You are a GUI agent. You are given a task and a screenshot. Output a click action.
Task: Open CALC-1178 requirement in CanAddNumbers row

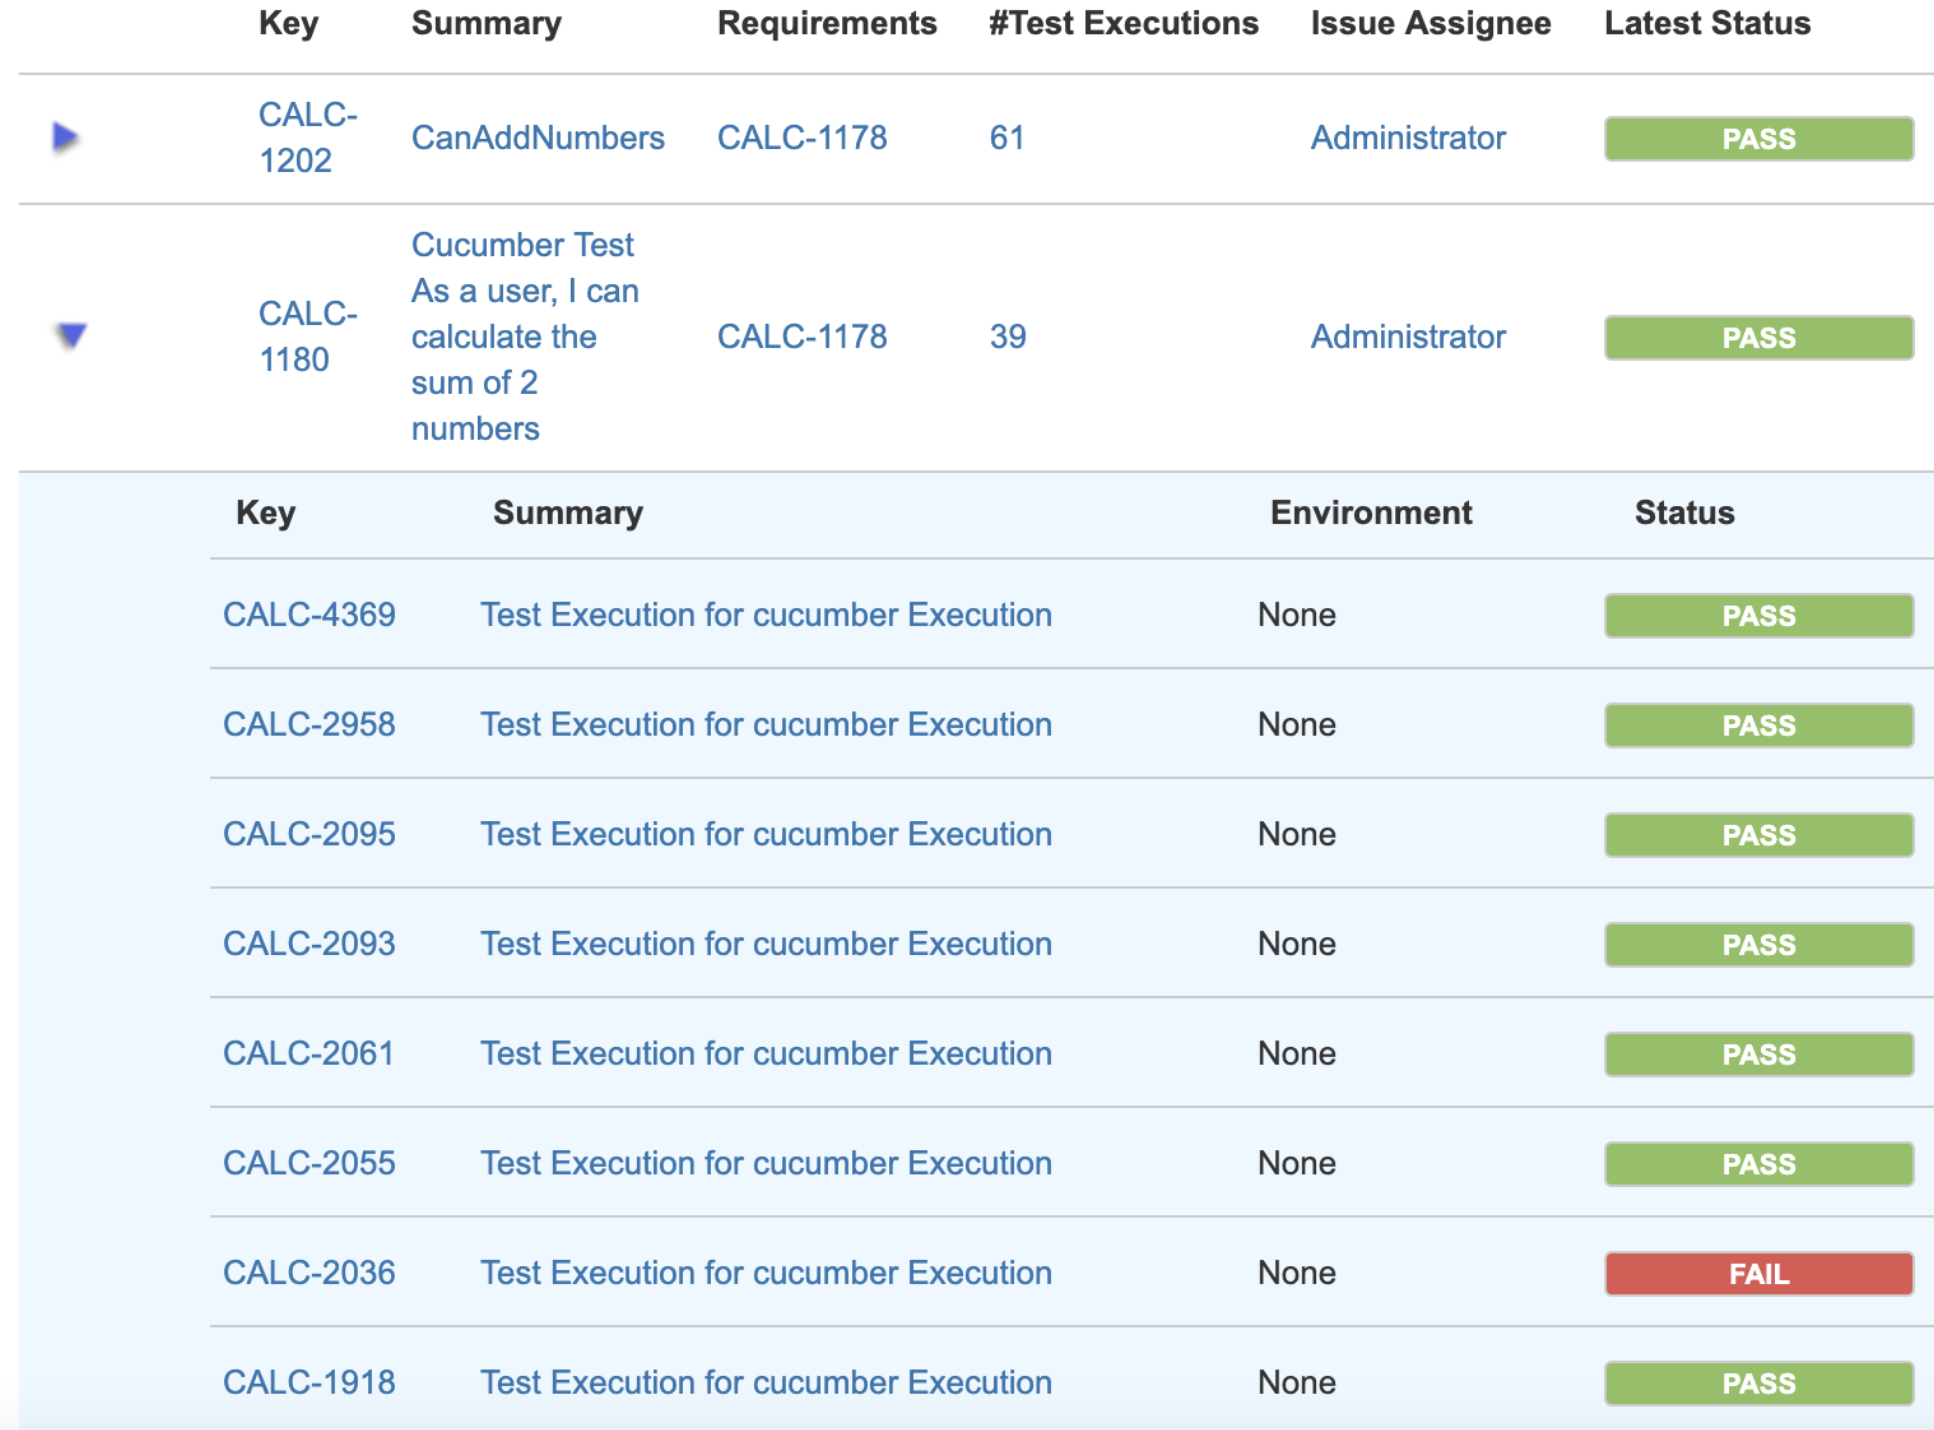coord(801,137)
